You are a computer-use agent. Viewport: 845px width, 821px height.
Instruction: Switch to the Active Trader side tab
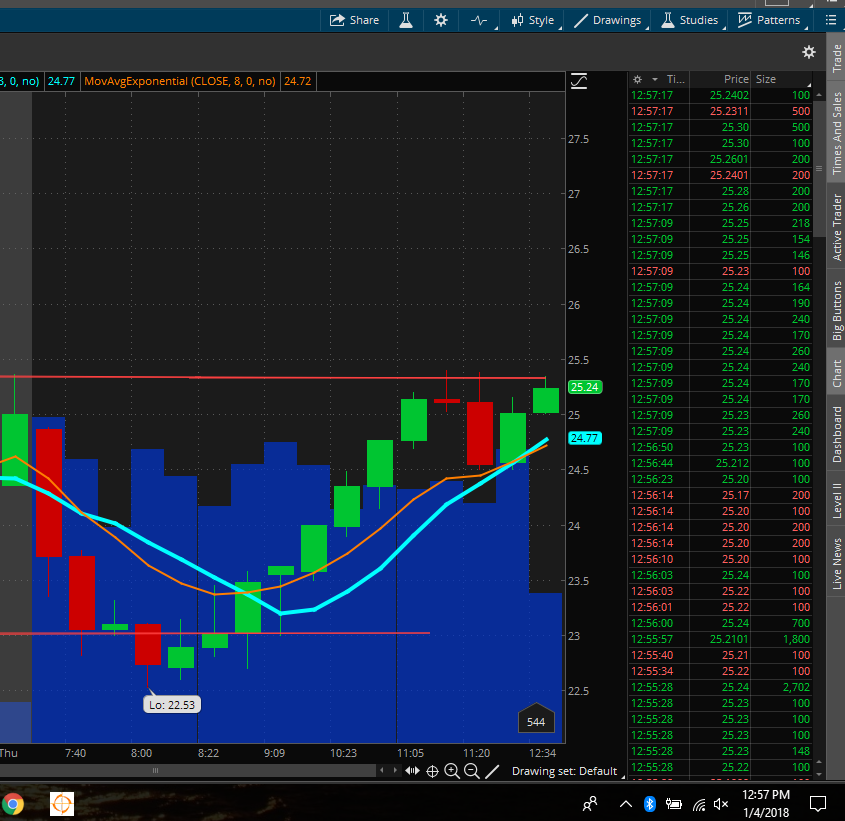[x=836, y=226]
